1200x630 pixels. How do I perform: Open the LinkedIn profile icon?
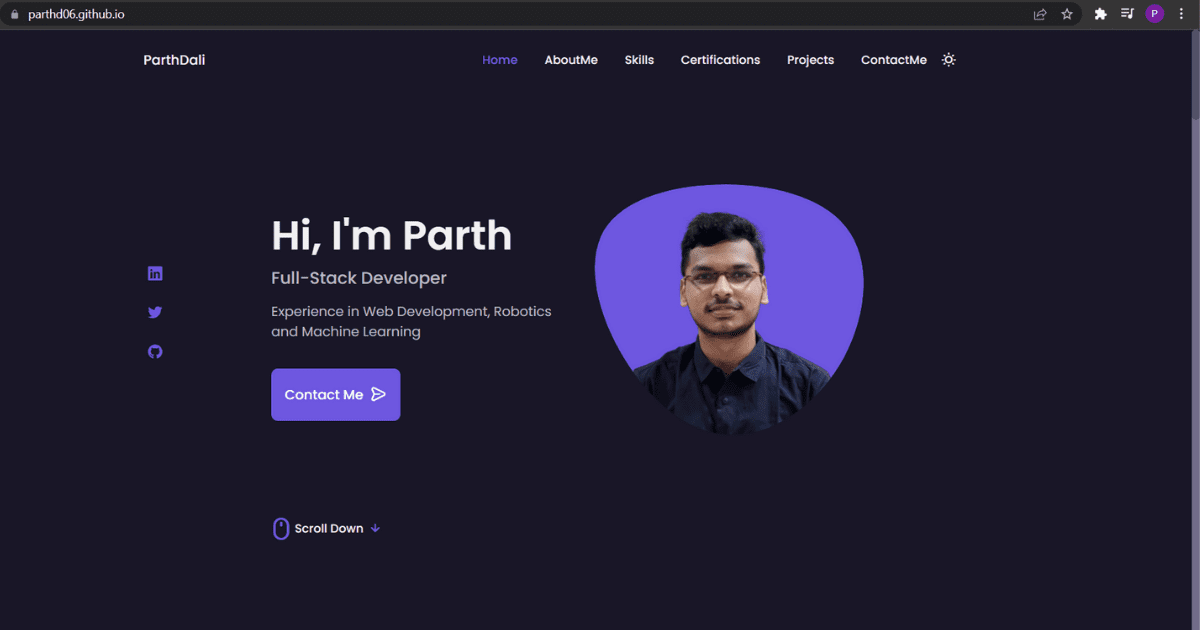[155, 272]
